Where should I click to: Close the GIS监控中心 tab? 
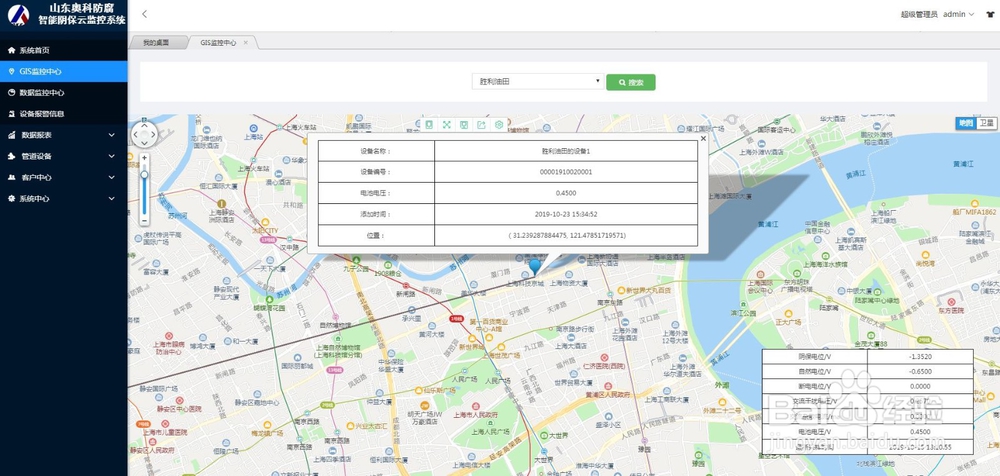click(x=246, y=43)
